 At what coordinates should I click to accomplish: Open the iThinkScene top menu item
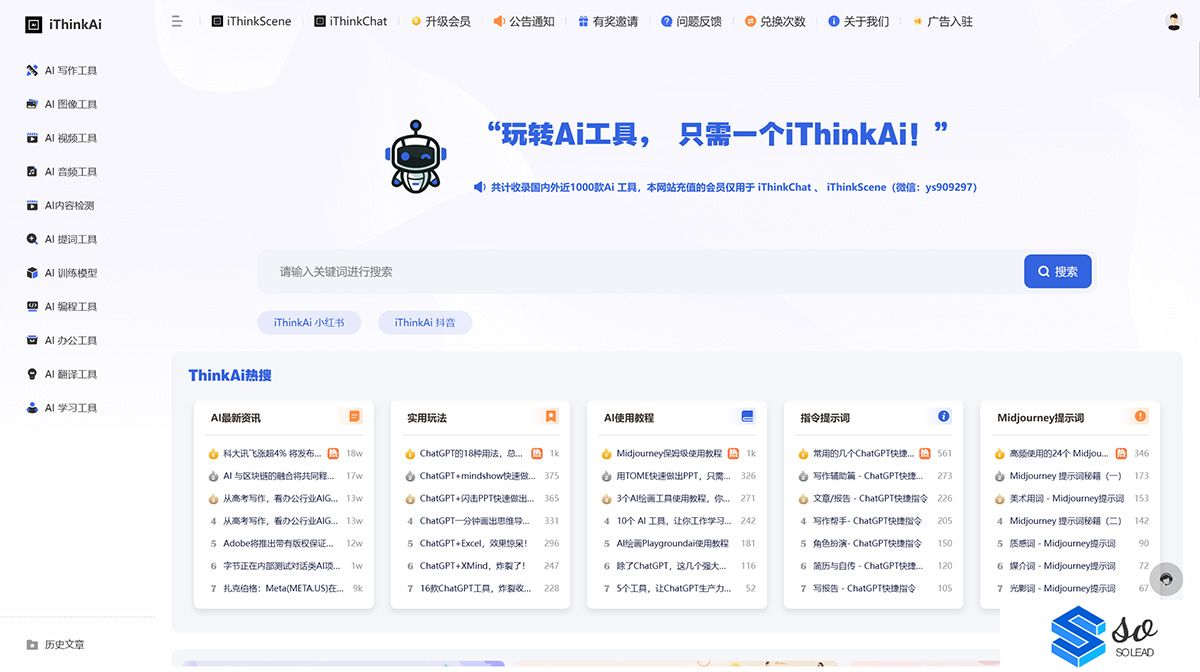pos(251,21)
